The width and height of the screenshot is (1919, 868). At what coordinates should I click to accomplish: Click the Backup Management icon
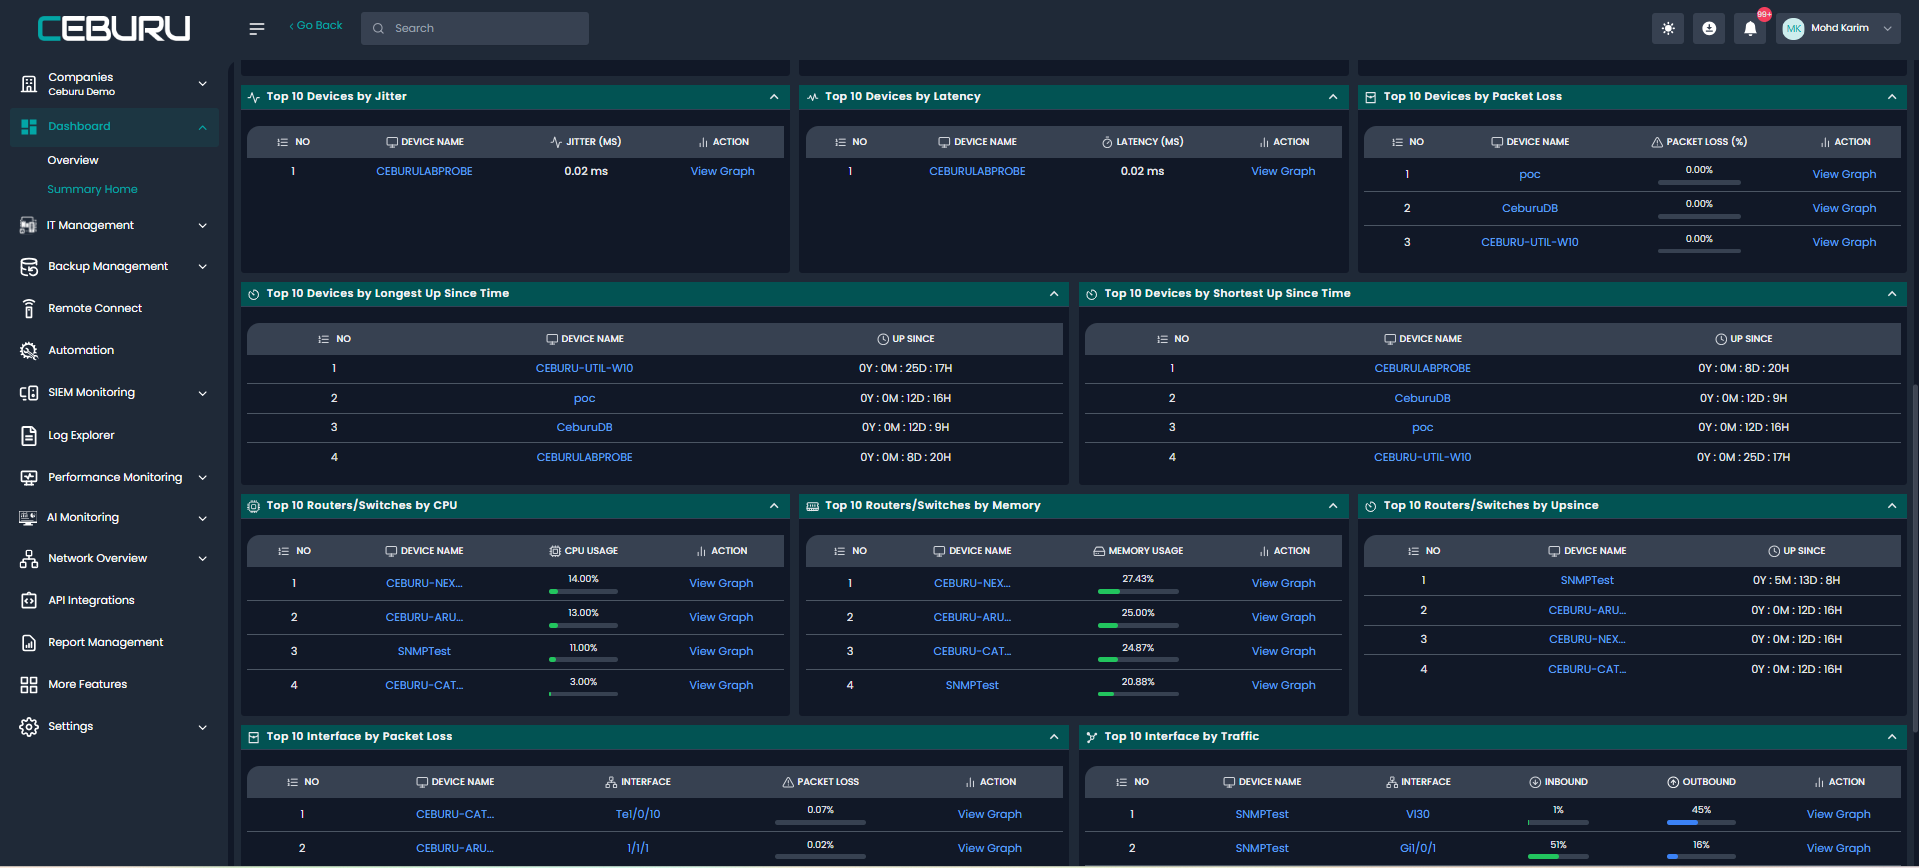coord(29,267)
